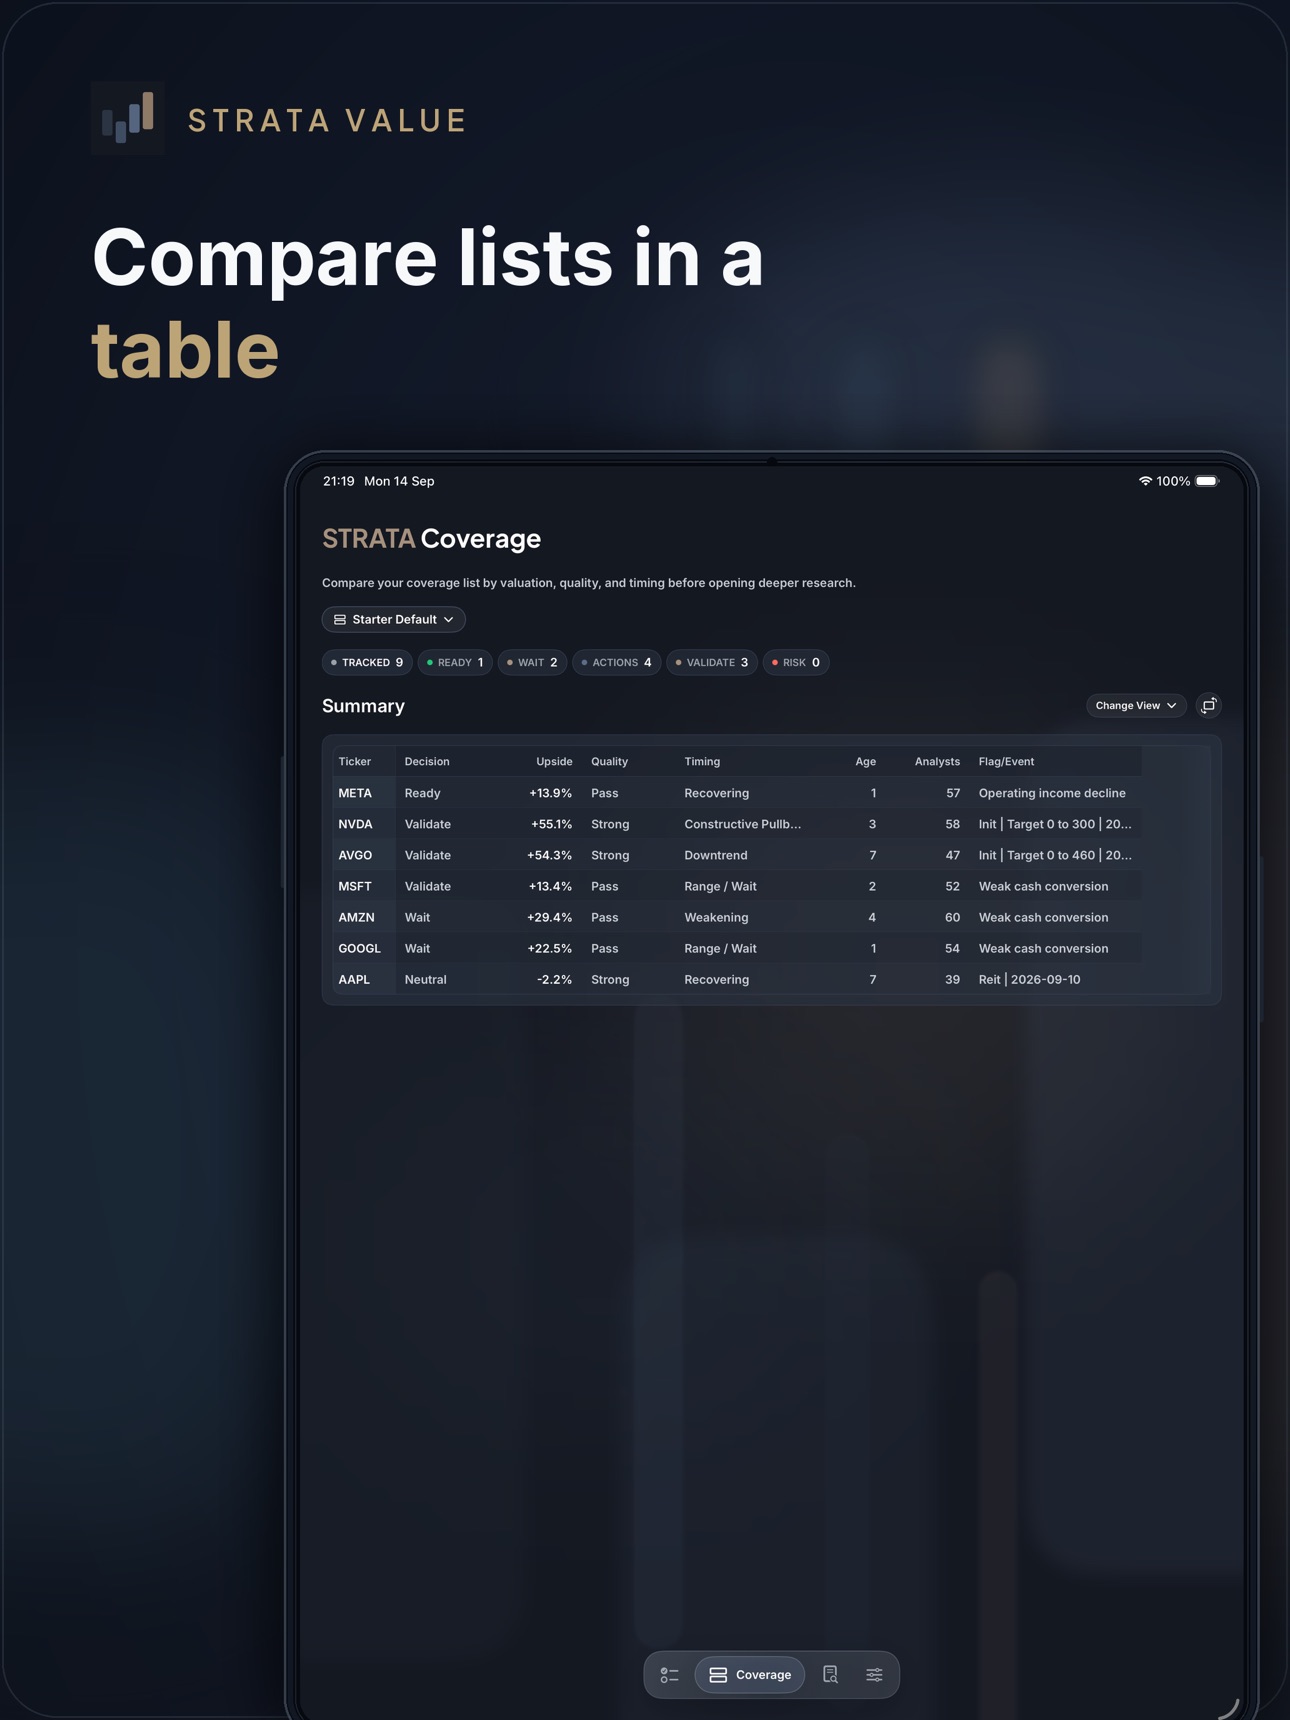
Task: Select the MSFT ticker row
Action: (x=737, y=886)
